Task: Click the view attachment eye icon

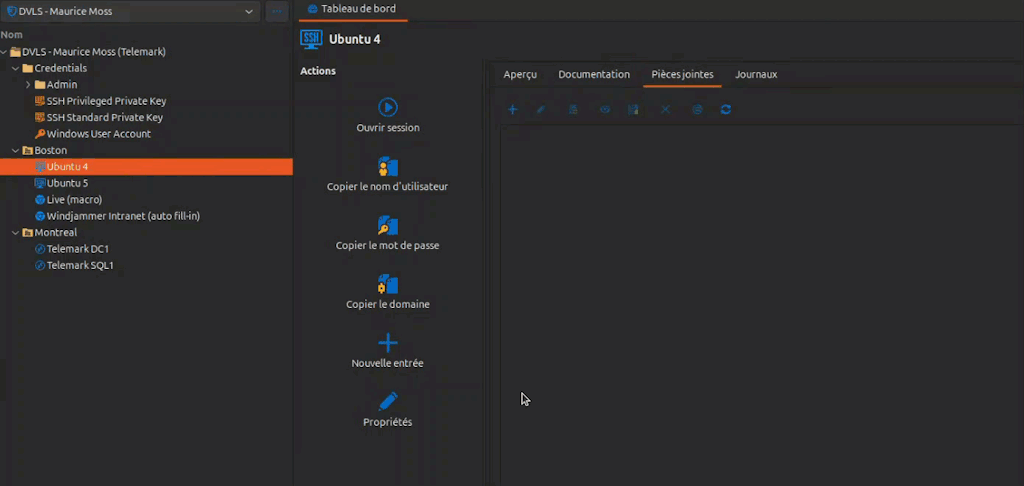Action: [x=605, y=110]
